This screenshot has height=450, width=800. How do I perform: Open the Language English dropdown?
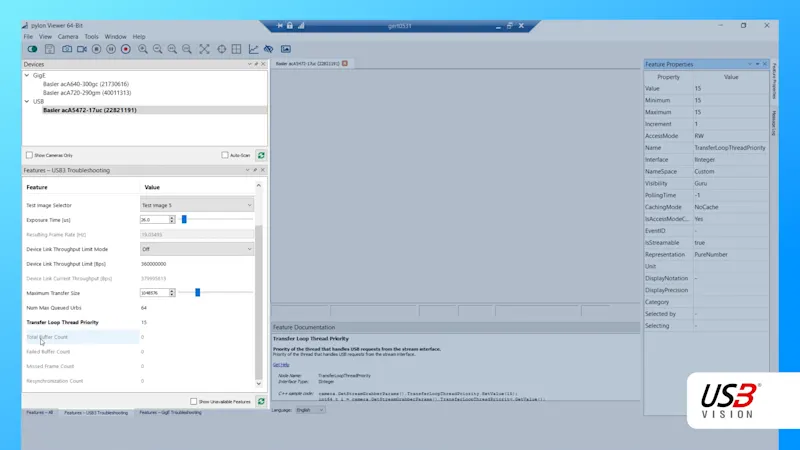(x=310, y=410)
